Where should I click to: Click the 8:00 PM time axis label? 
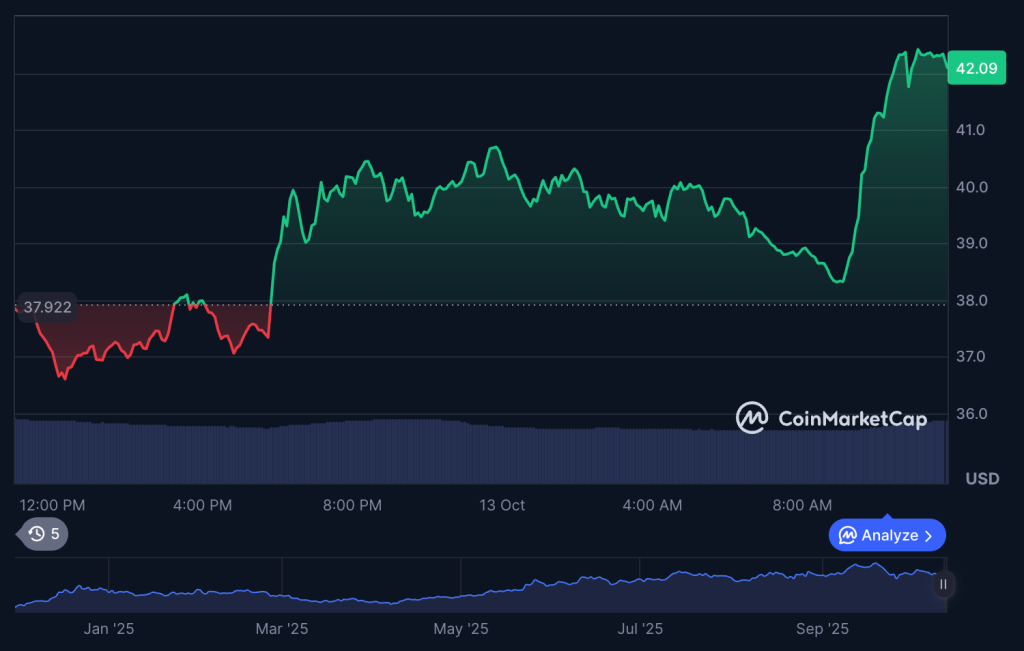pyautogui.click(x=352, y=505)
